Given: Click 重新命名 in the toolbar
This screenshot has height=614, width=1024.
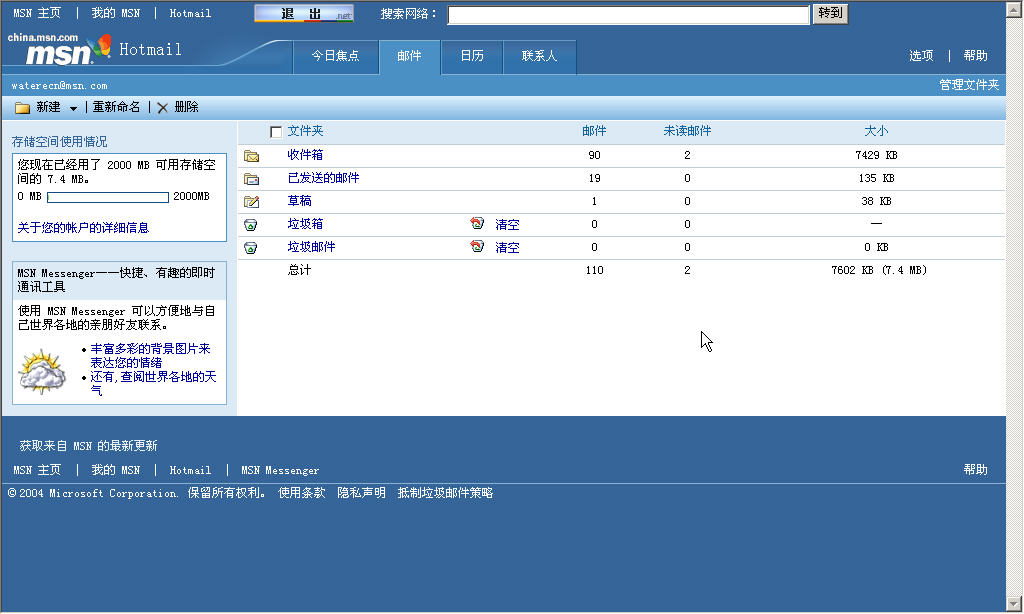Looking at the screenshot, I should pyautogui.click(x=116, y=107).
